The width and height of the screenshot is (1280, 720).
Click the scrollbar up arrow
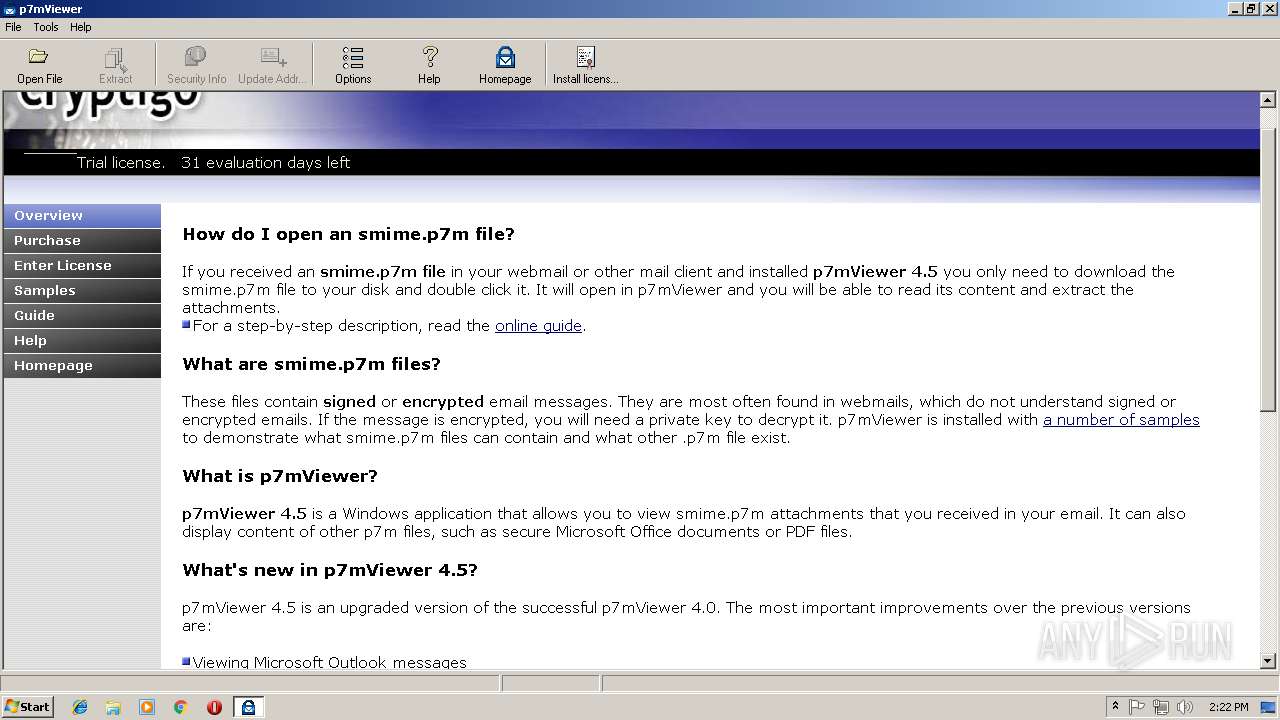(x=1268, y=100)
